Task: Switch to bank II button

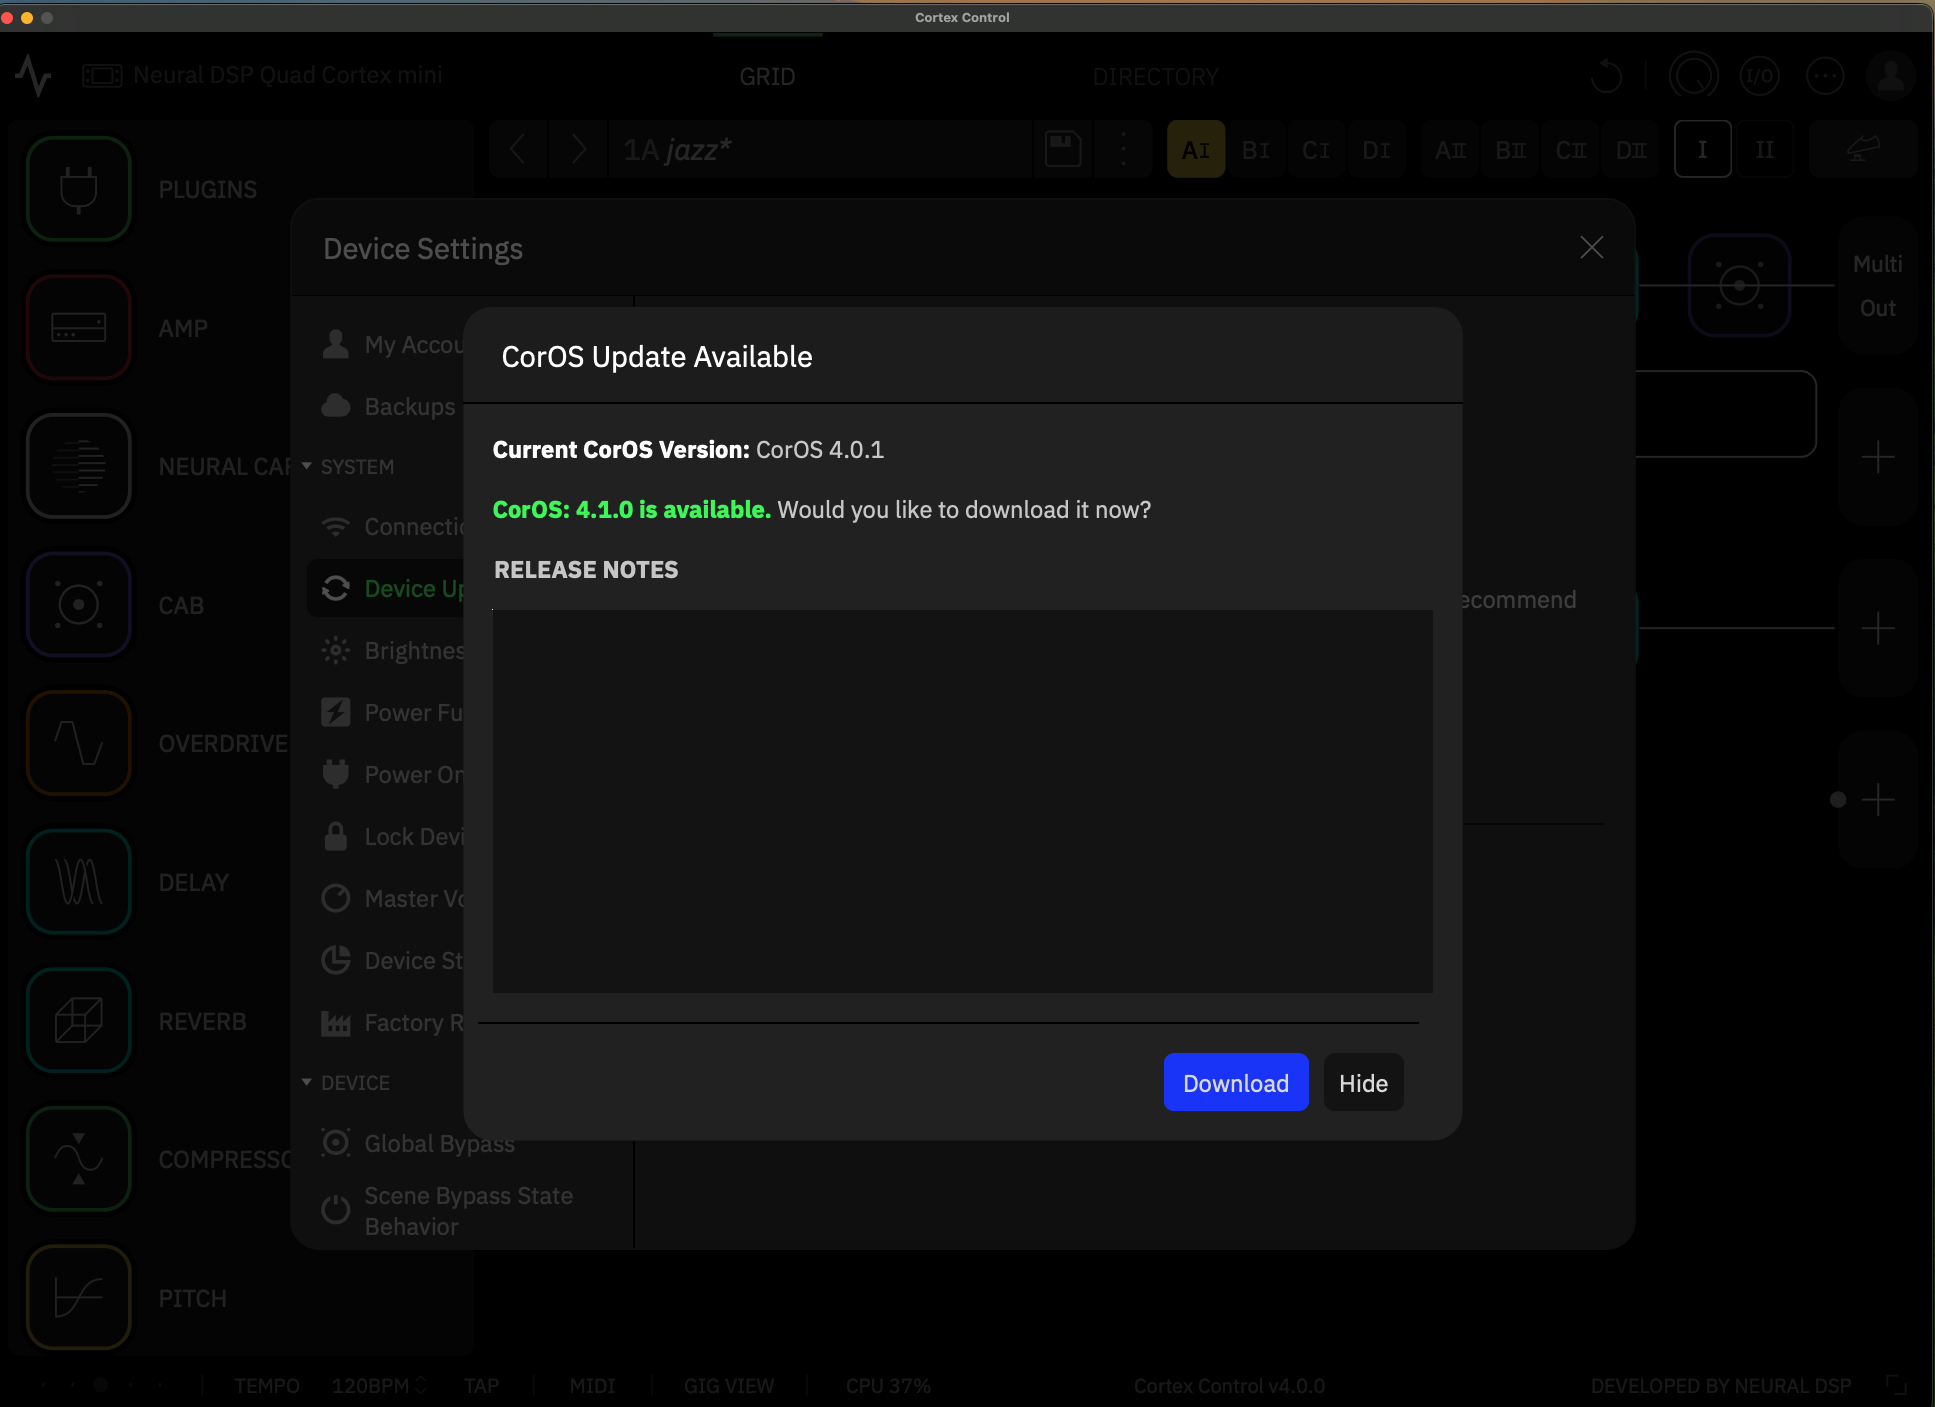Action: coord(1765,150)
